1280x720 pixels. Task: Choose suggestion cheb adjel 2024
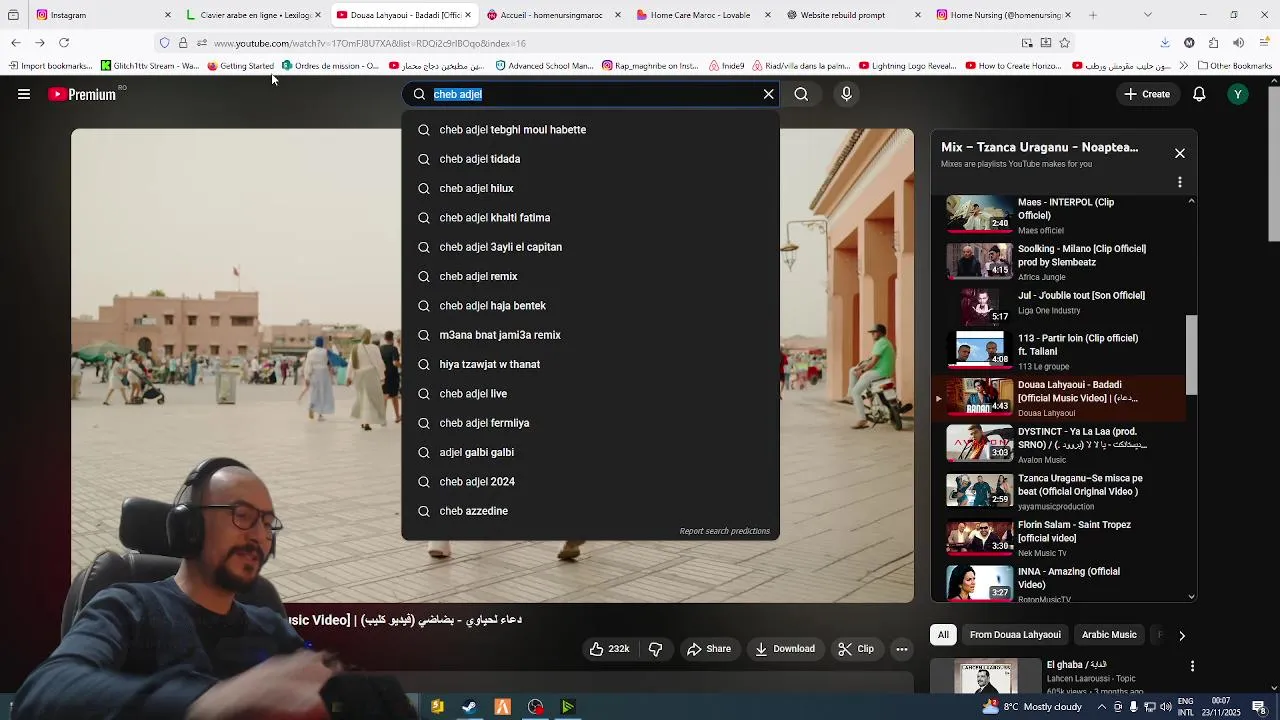590,482
